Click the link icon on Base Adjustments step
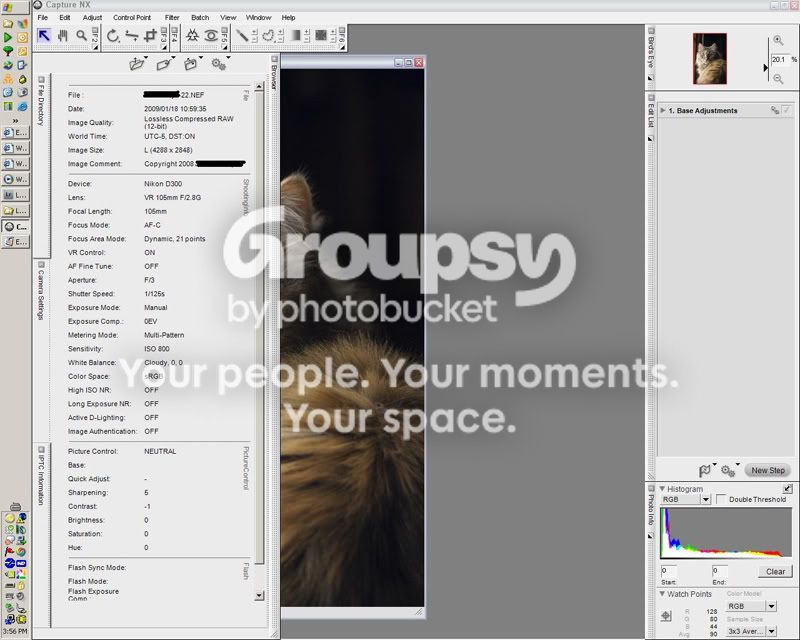 774,110
